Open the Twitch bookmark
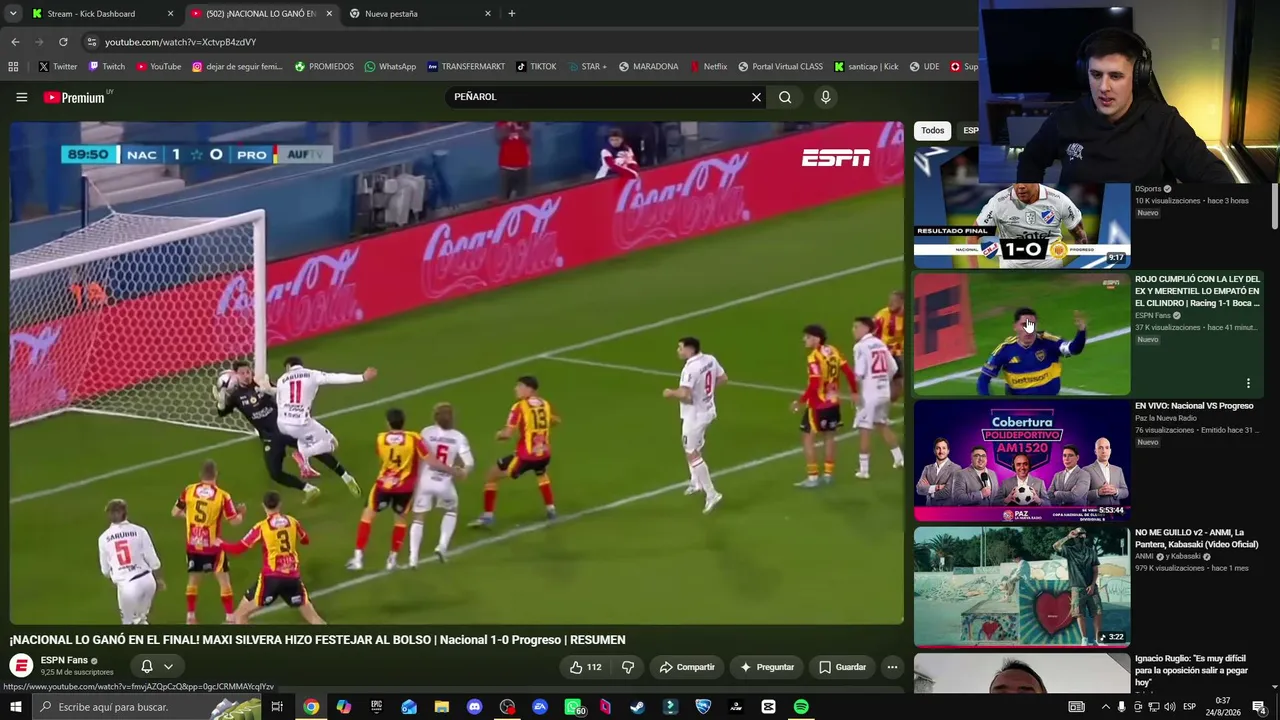This screenshot has width=1280, height=720. point(106,67)
